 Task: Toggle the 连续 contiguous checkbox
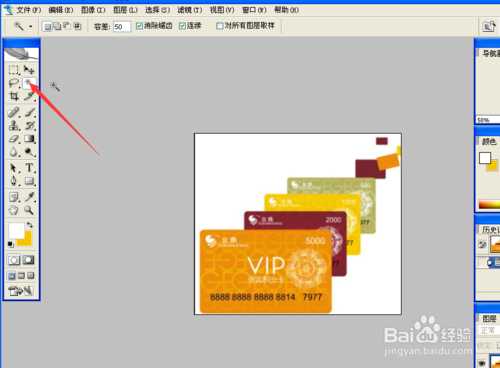(182, 26)
